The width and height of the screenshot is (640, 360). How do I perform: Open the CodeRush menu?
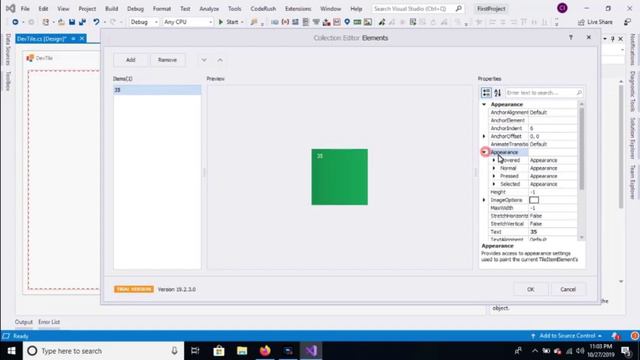coord(263,9)
